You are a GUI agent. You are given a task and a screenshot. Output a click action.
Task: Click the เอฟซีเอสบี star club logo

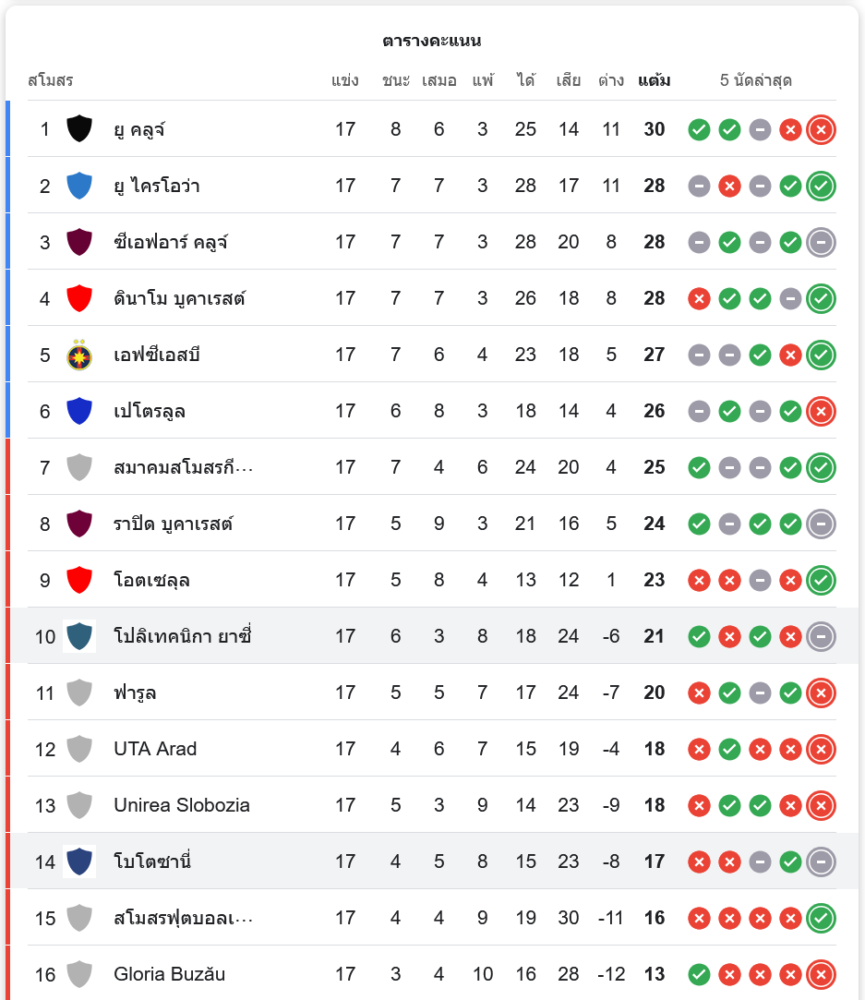[x=79, y=355]
